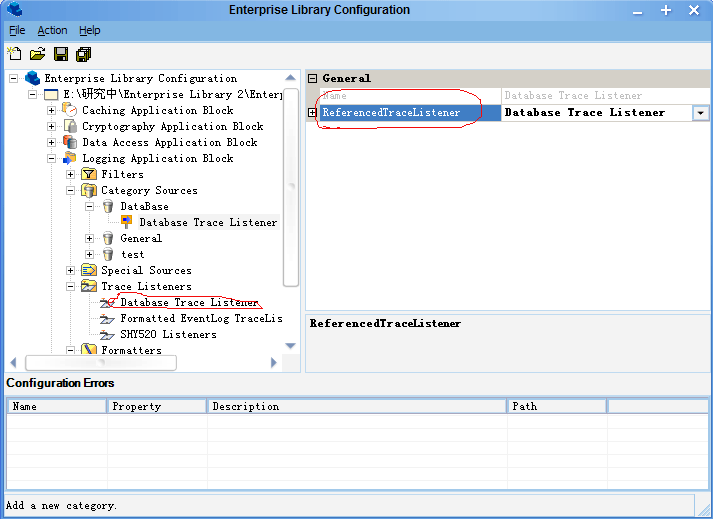Click the Trace Listeners folder icon
The width and height of the screenshot is (713, 519).
(89, 286)
